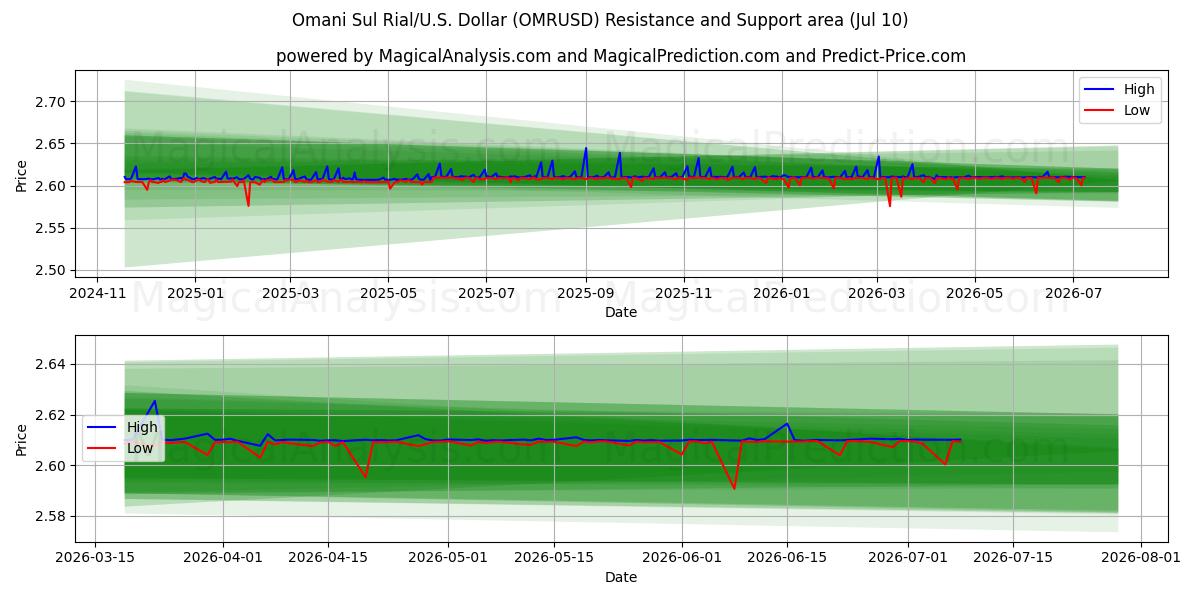The height and width of the screenshot is (600, 1200).
Task: Click the bottom chart y-axis label 2.64
Action: click(x=51, y=365)
